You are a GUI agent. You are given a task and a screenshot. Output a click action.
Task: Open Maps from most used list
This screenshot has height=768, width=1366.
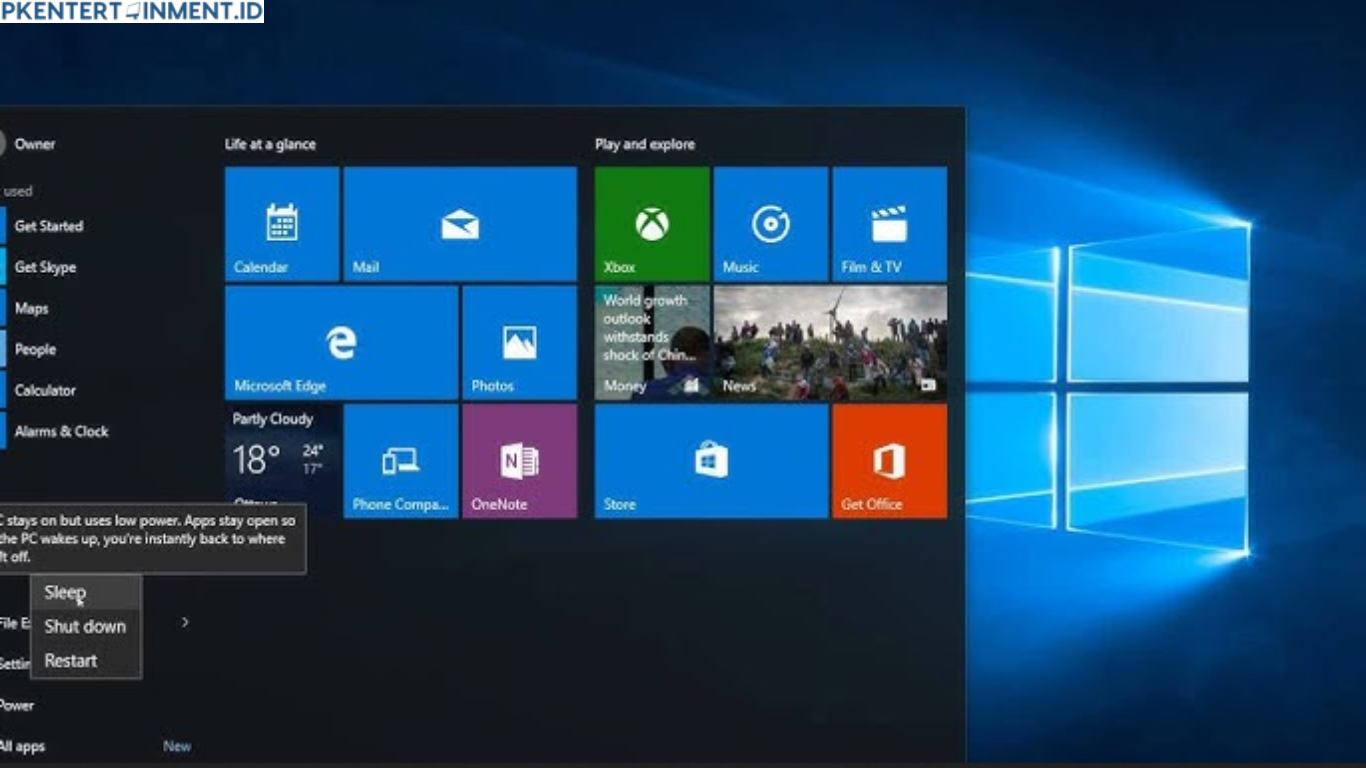[x=31, y=308]
